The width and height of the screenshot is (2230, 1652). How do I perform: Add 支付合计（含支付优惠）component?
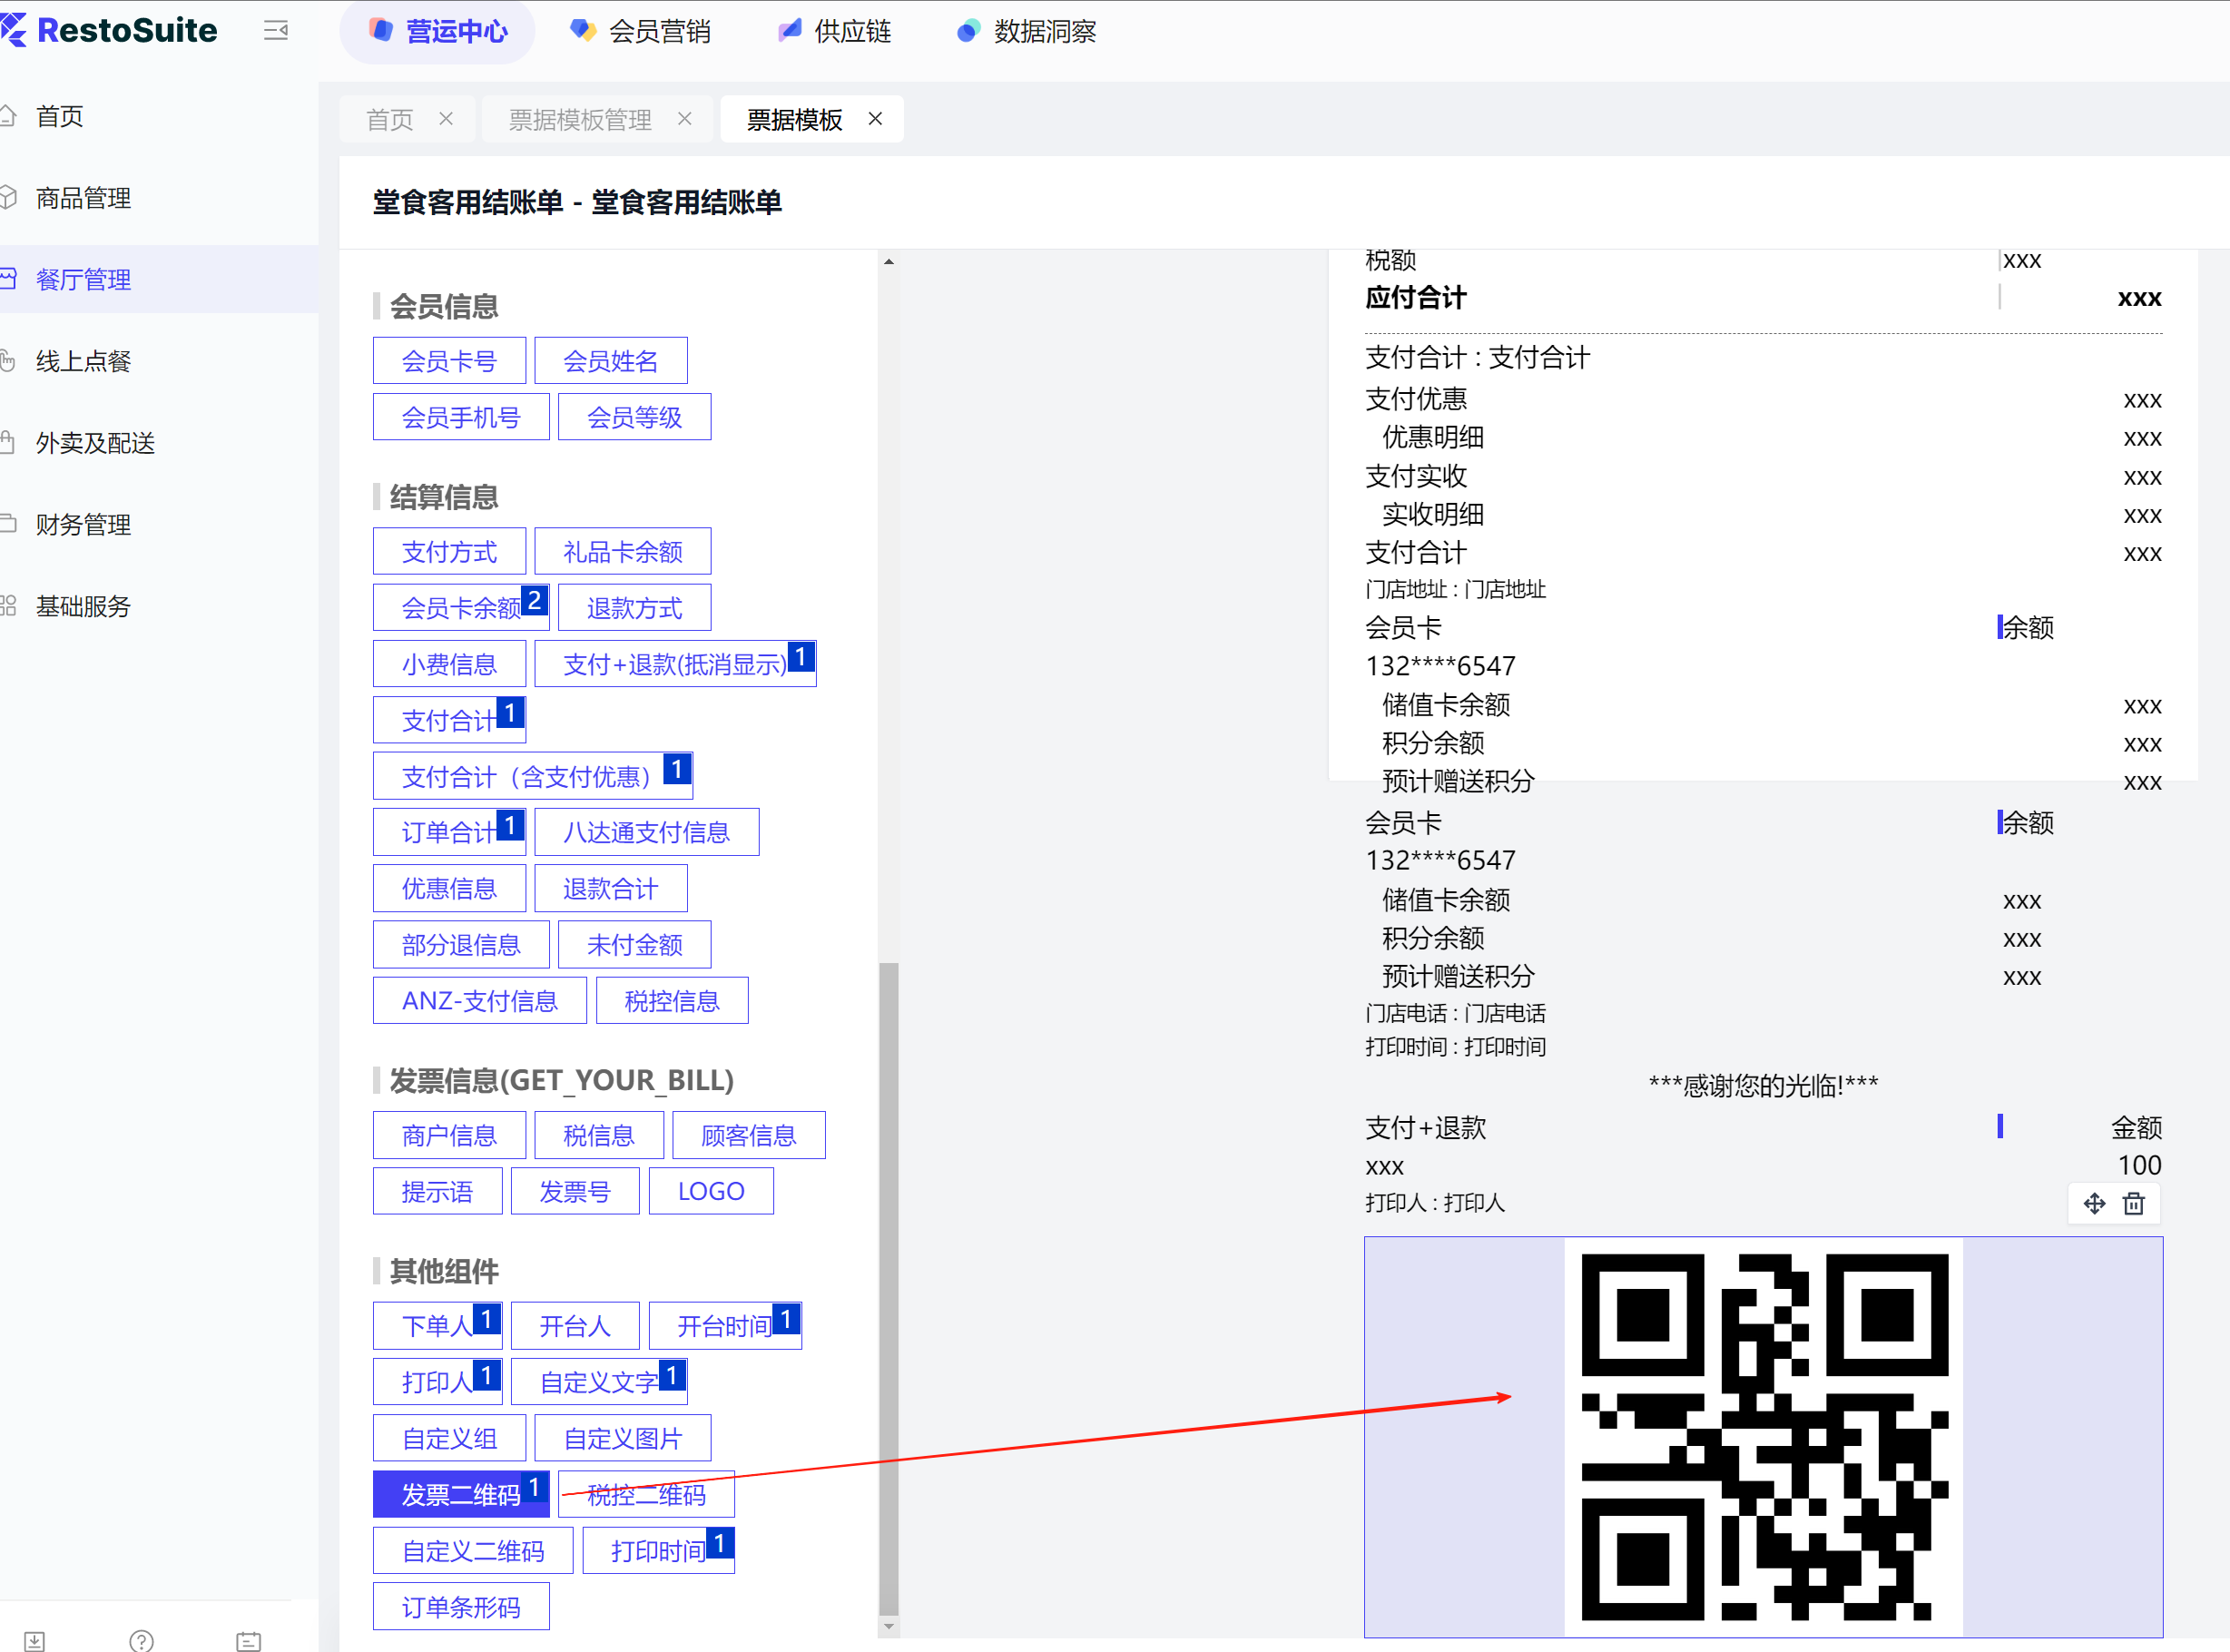(x=533, y=776)
